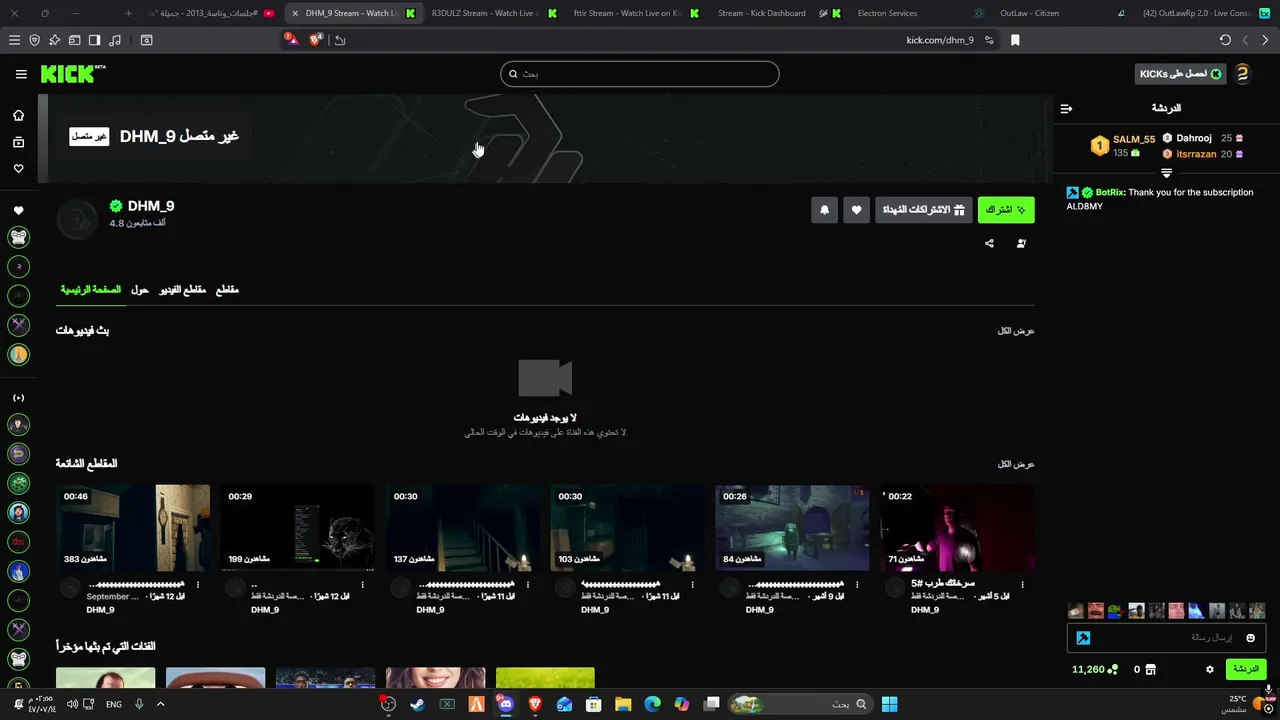Open the KICKs gift shop icon
Image resolution: width=1280 pixels, height=720 pixels.
tap(1150, 669)
